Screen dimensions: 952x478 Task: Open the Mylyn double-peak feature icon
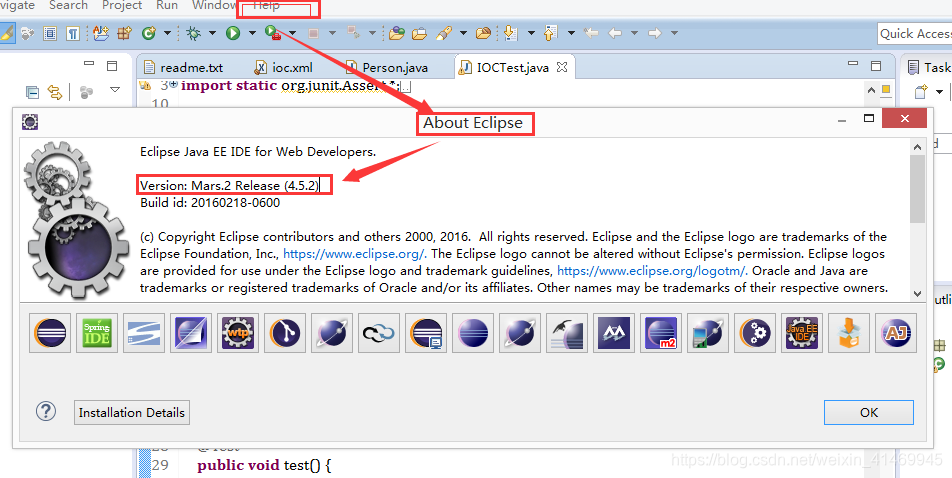(614, 333)
